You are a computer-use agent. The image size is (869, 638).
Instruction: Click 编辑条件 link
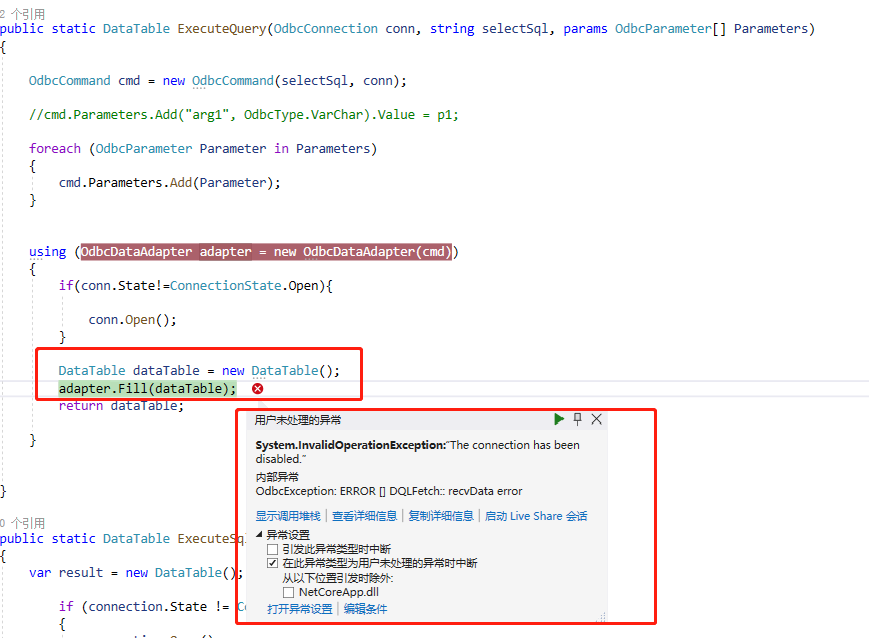[x=365, y=609]
